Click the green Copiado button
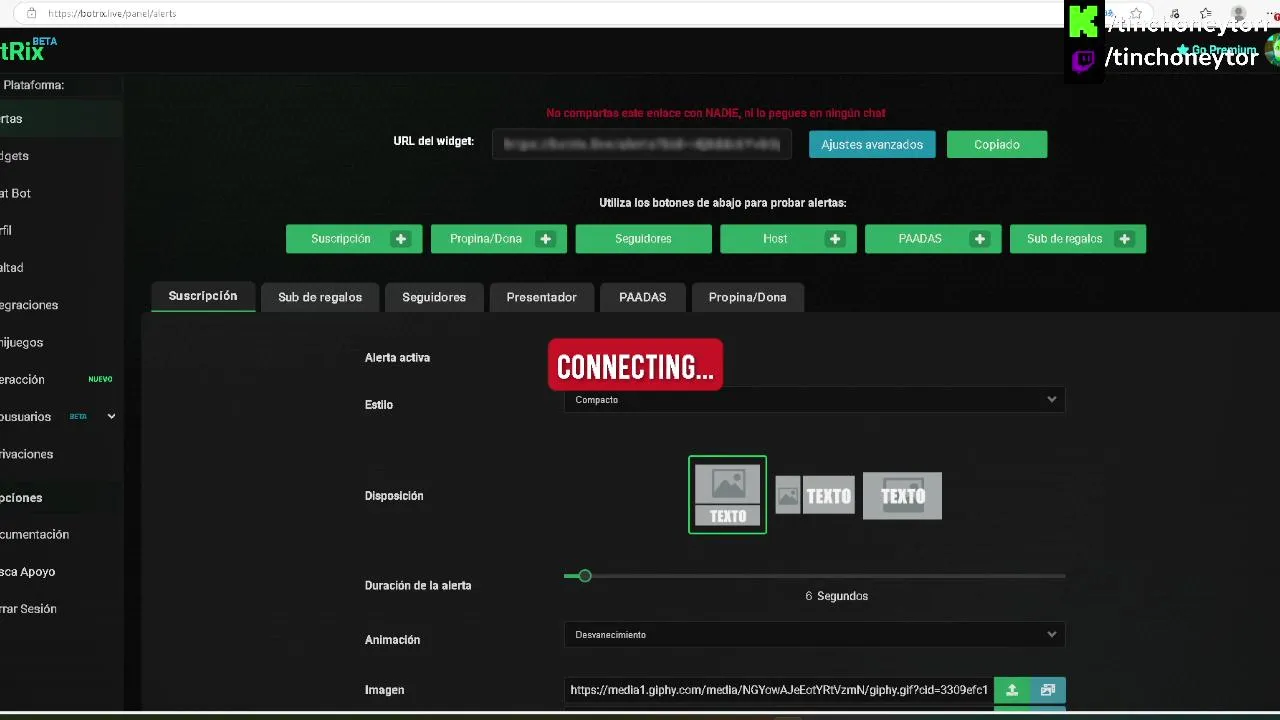Screen dimensions: 1280x720 point(997,145)
